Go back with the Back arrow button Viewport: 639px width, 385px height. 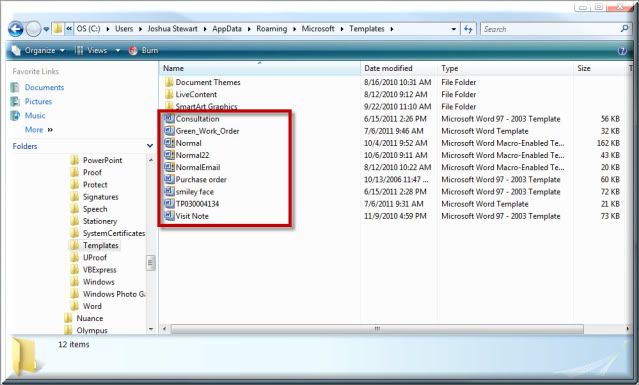pos(15,29)
